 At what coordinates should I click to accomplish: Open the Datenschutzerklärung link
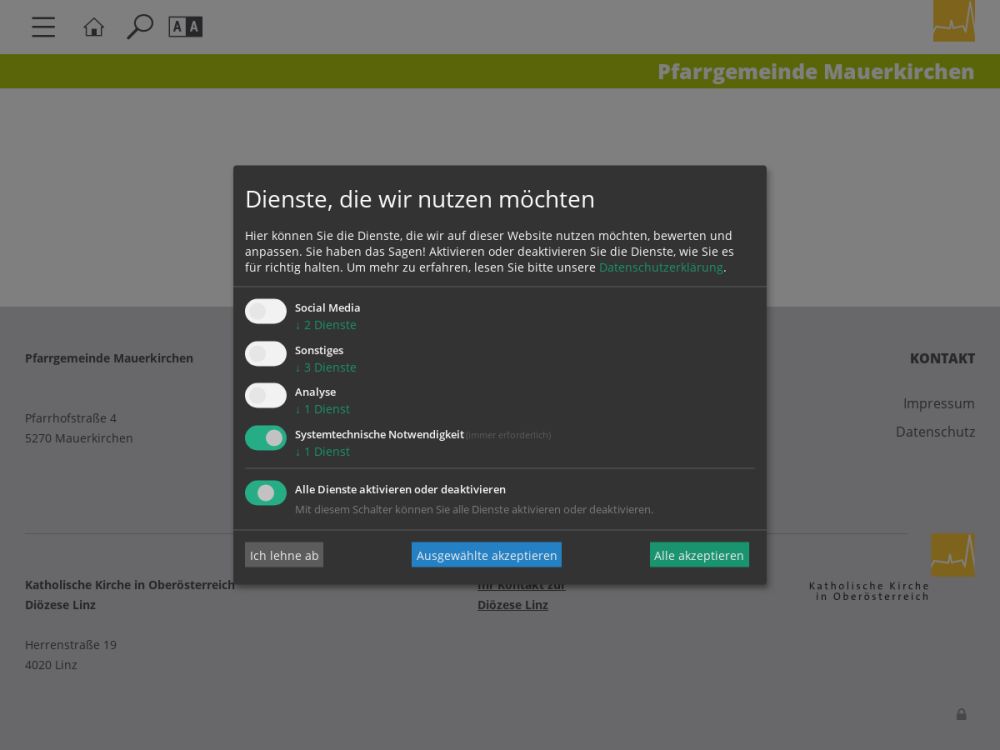660,268
